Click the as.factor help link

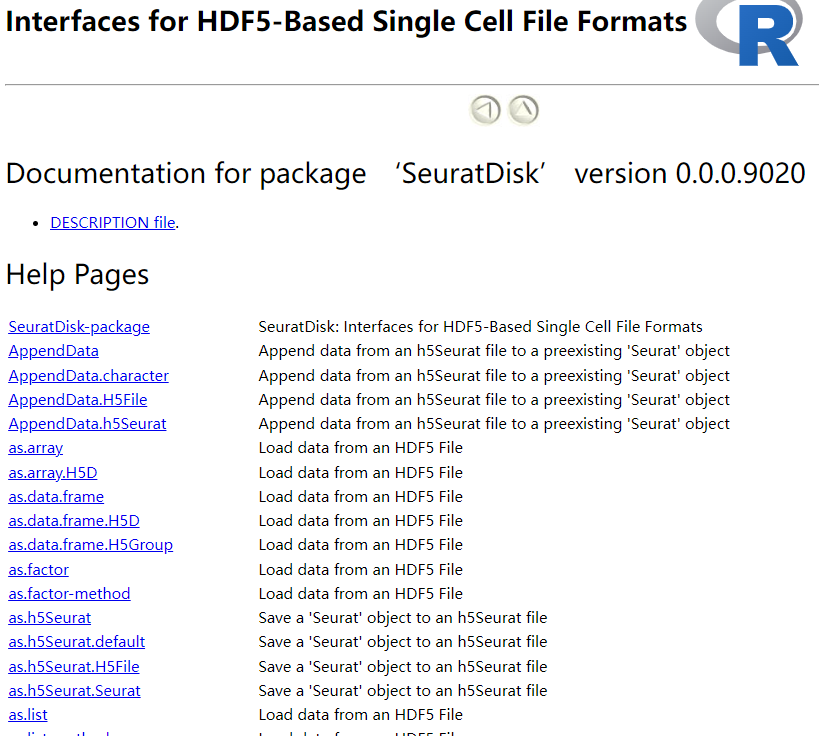39,570
